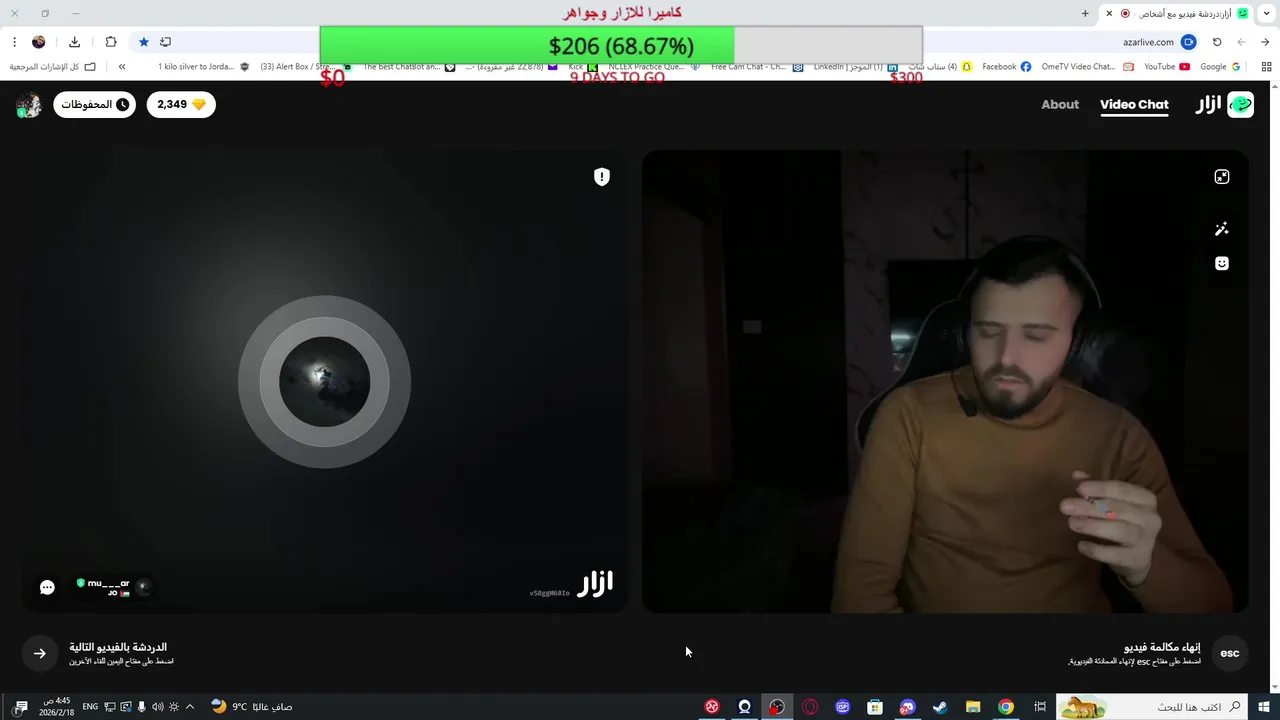Reload the page
The image size is (1280, 720).
pyautogui.click(x=1217, y=42)
